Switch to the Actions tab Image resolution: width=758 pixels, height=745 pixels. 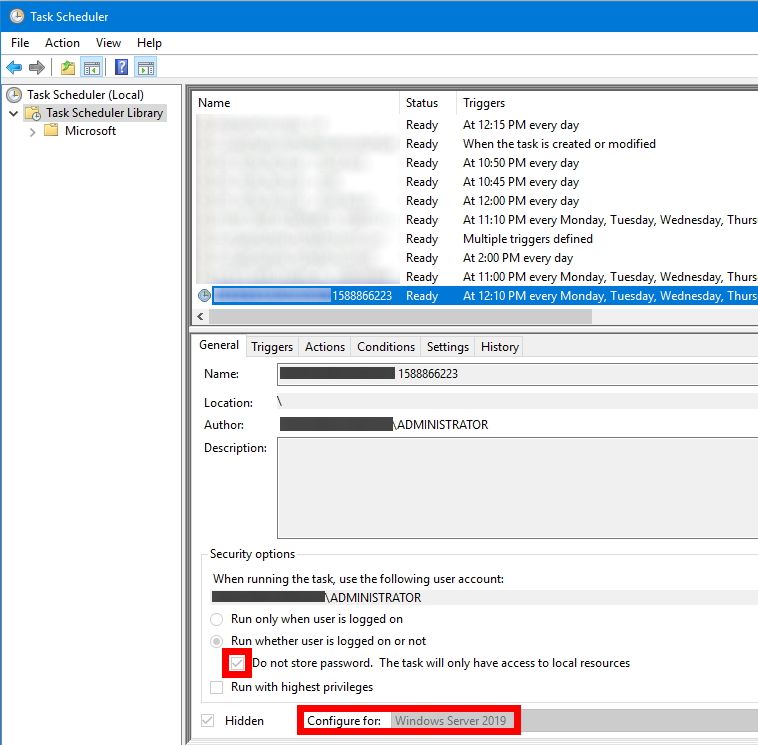[324, 347]
